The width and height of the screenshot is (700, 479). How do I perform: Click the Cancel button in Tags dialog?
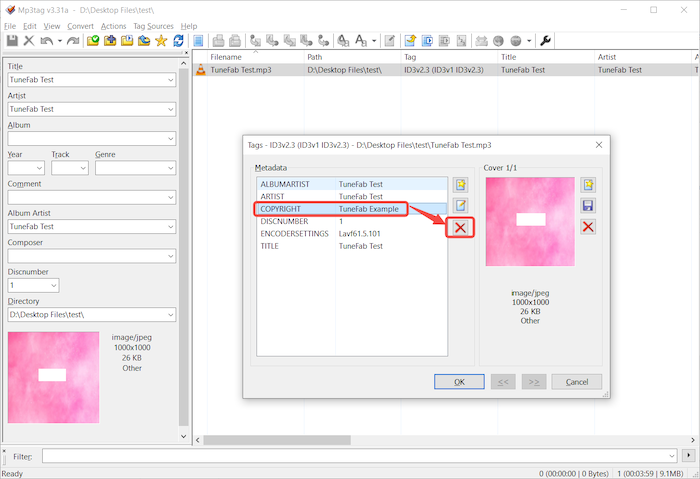[577, 382]
